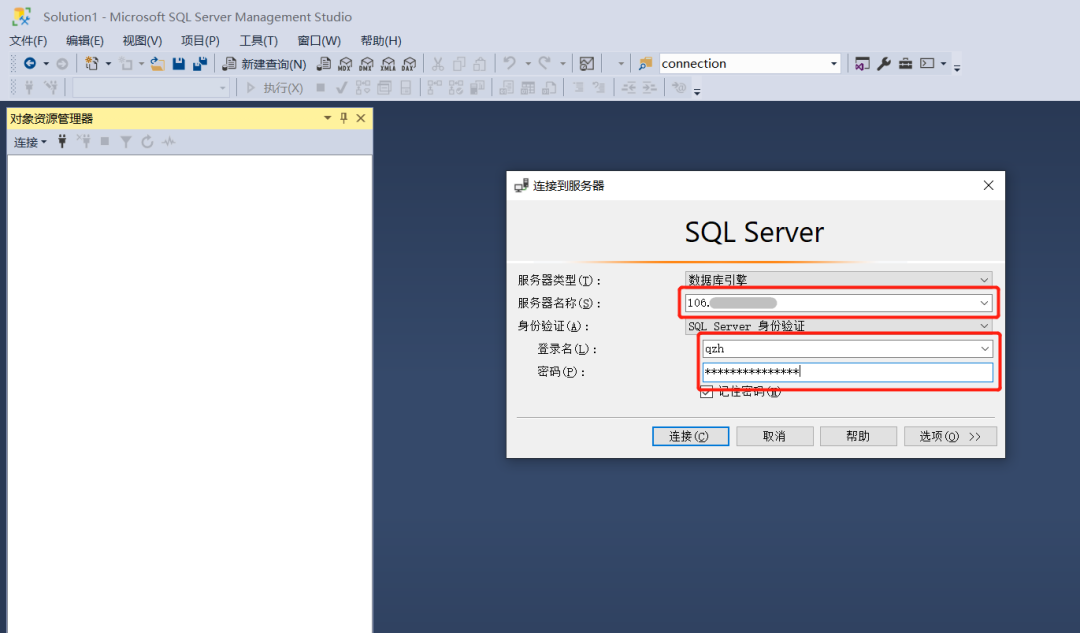Open the Help menu
This screenshot has width=1080, height=633.
click(381, 41)
